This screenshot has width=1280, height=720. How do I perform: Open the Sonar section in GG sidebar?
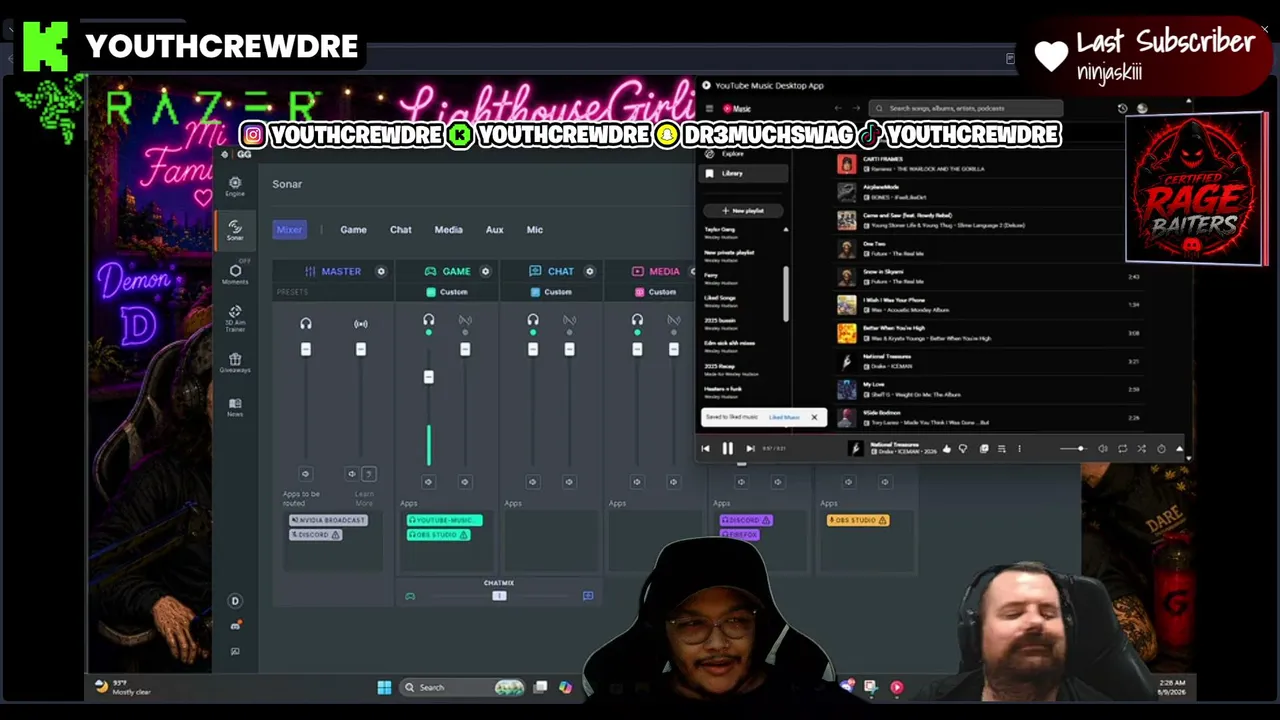[x=235, y=230]
